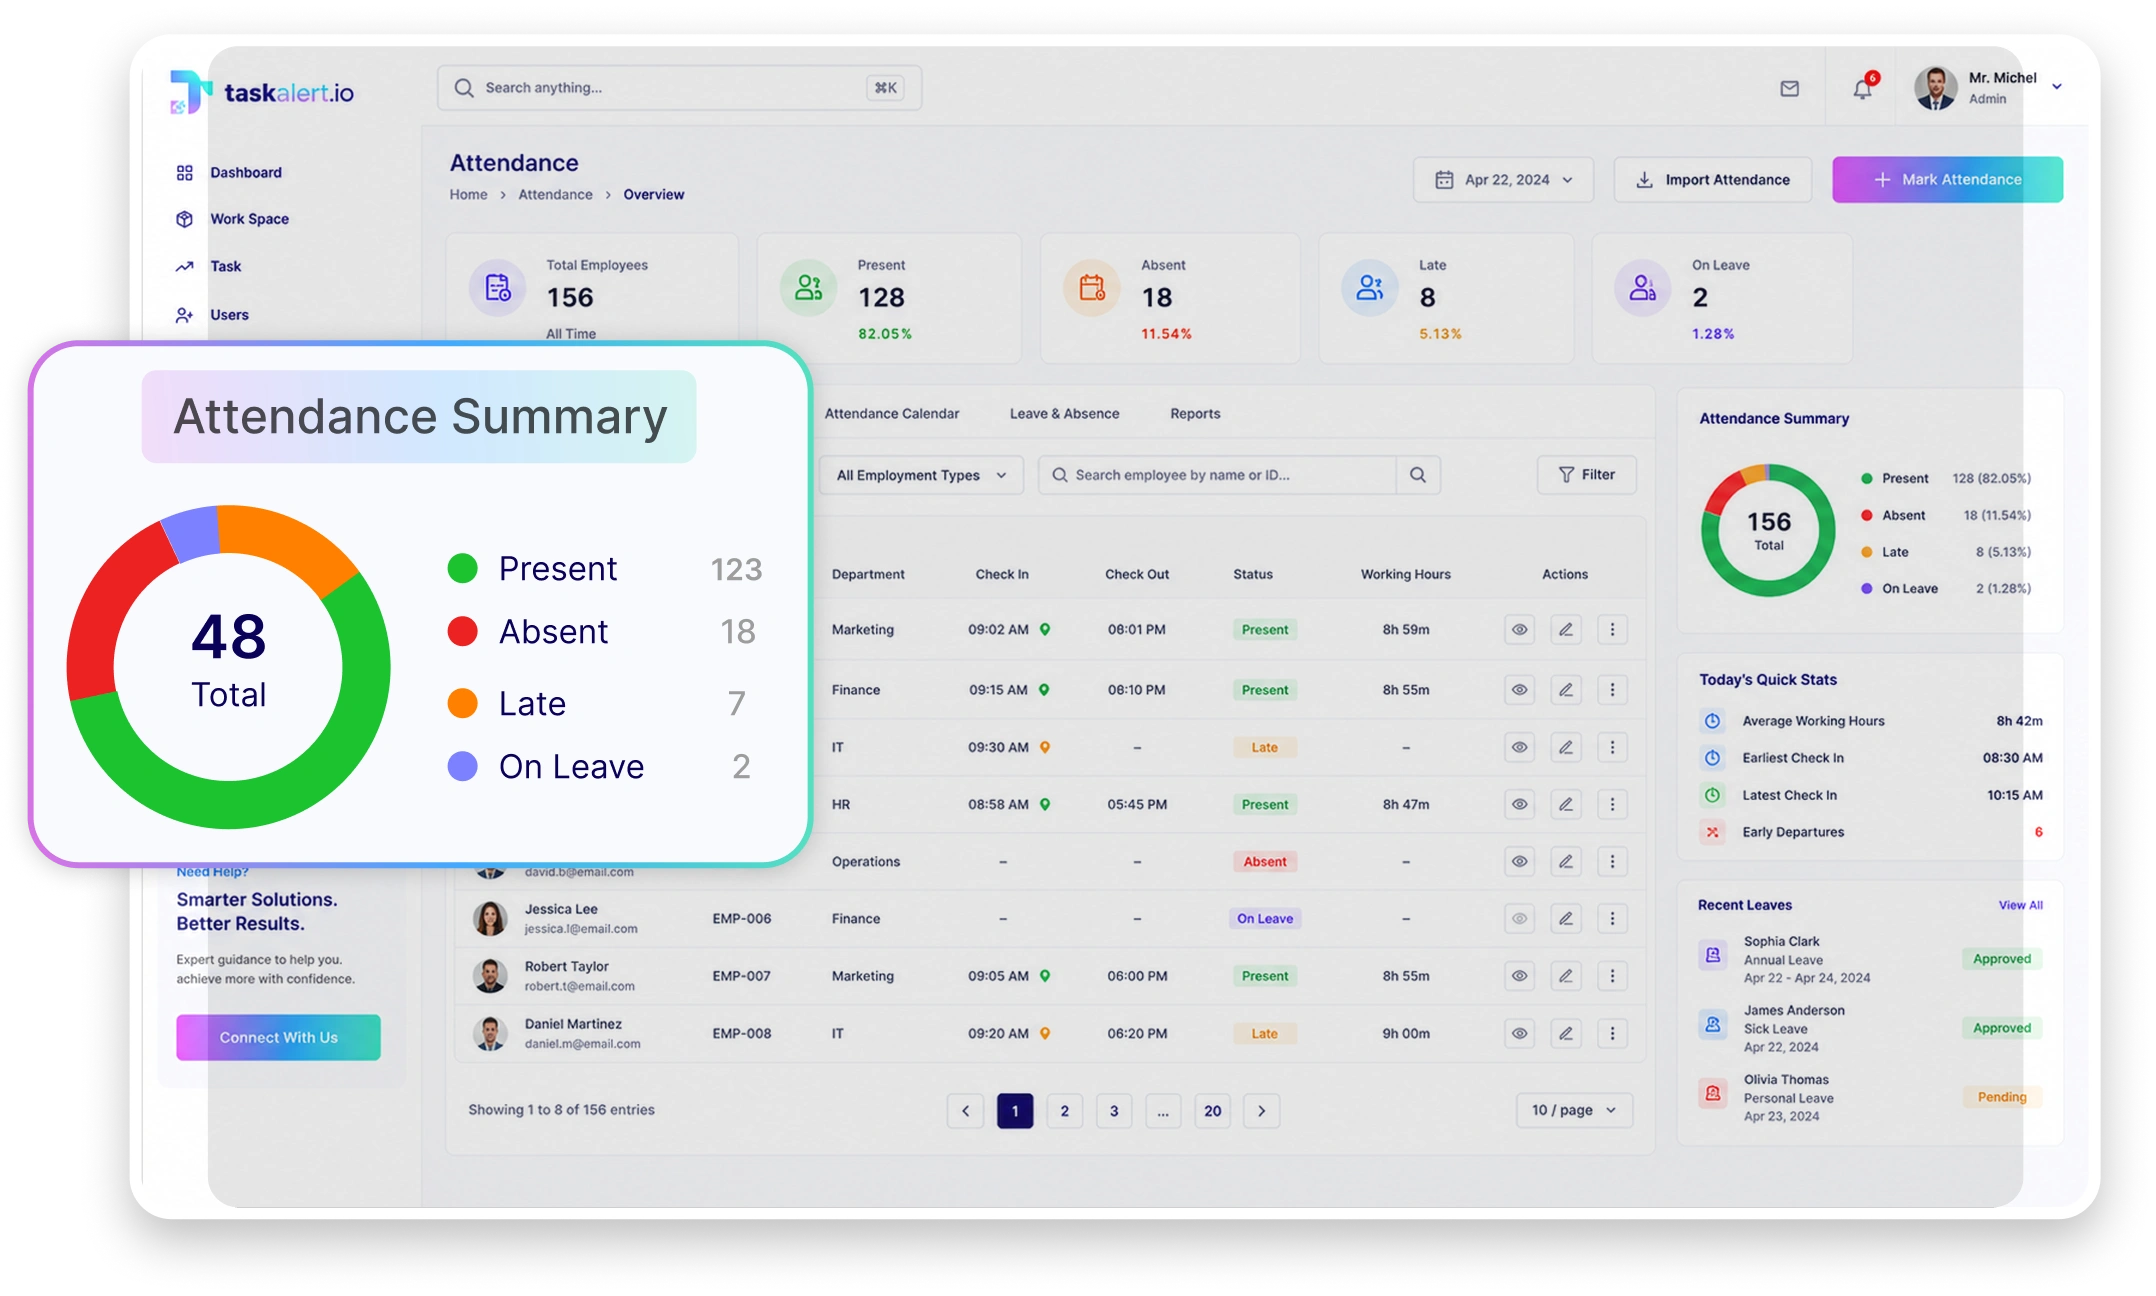Go to Home breadcrumb

468,195
